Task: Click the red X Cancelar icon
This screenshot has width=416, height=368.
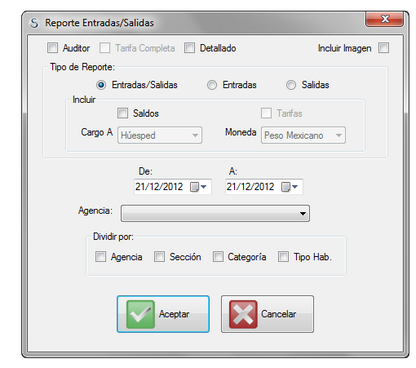Action: pos(243,314)
